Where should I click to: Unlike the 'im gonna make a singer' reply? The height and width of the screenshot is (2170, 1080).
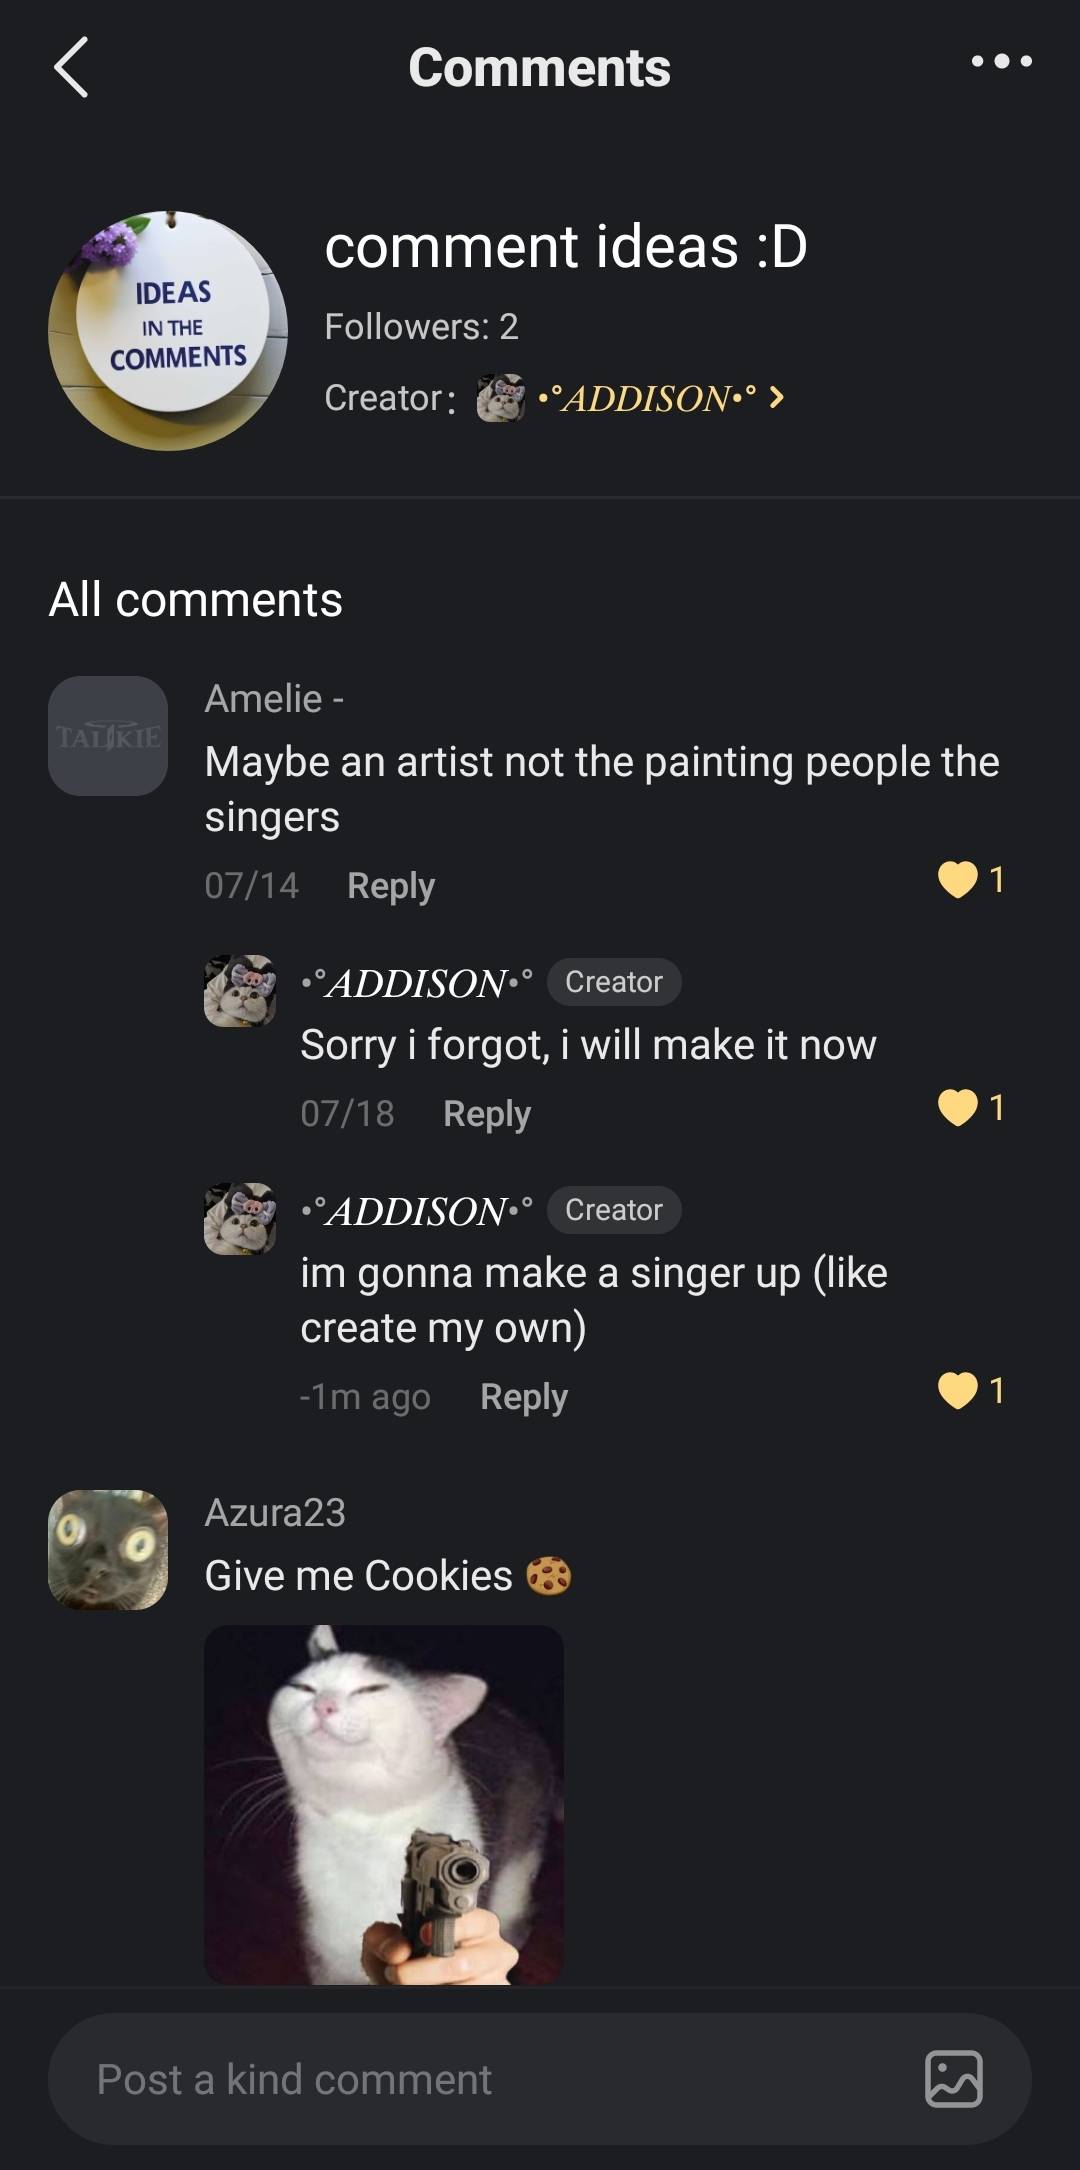tap(958, 1391)
